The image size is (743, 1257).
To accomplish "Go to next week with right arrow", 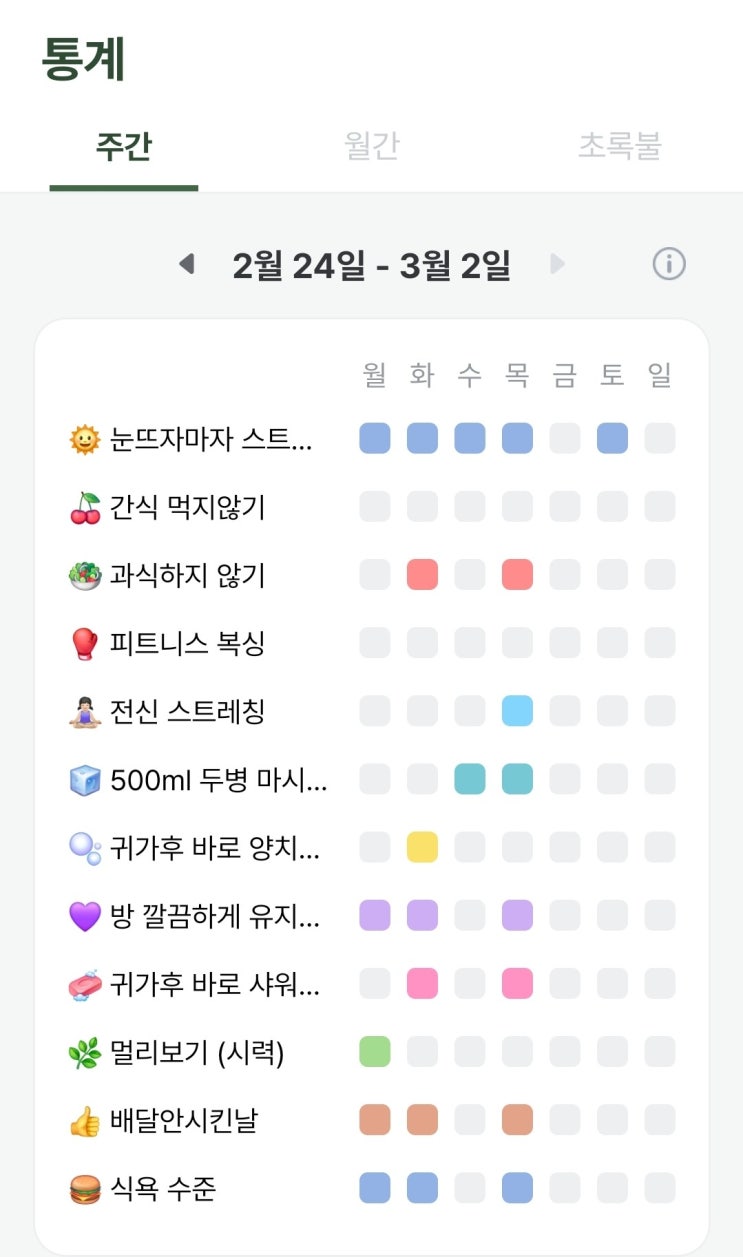I will (557, 264).
